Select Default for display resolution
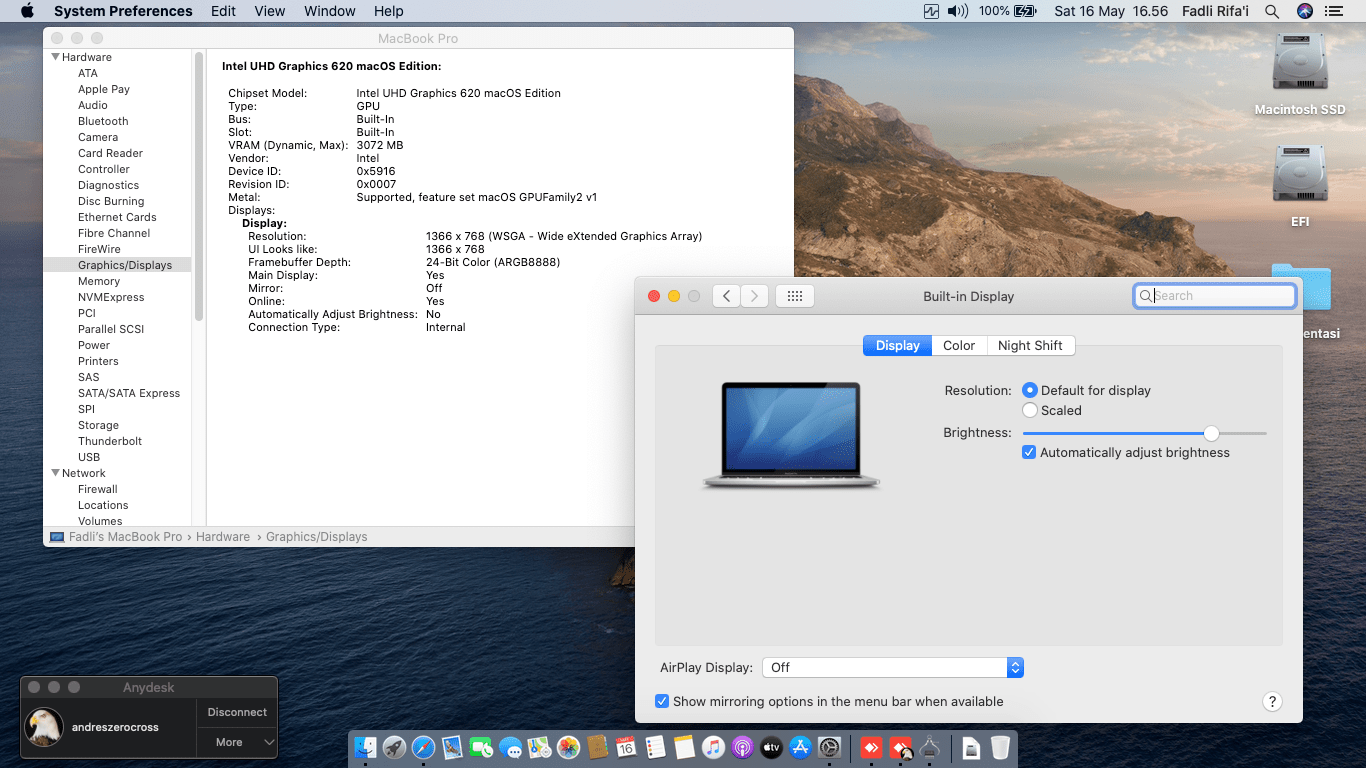 coord(1086,390)
